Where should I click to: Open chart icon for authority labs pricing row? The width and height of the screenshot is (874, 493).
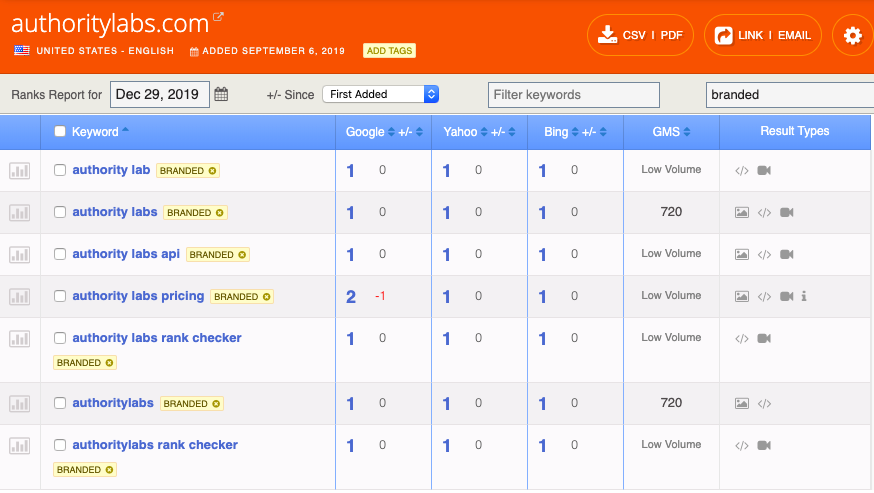[x=20, y=297]
